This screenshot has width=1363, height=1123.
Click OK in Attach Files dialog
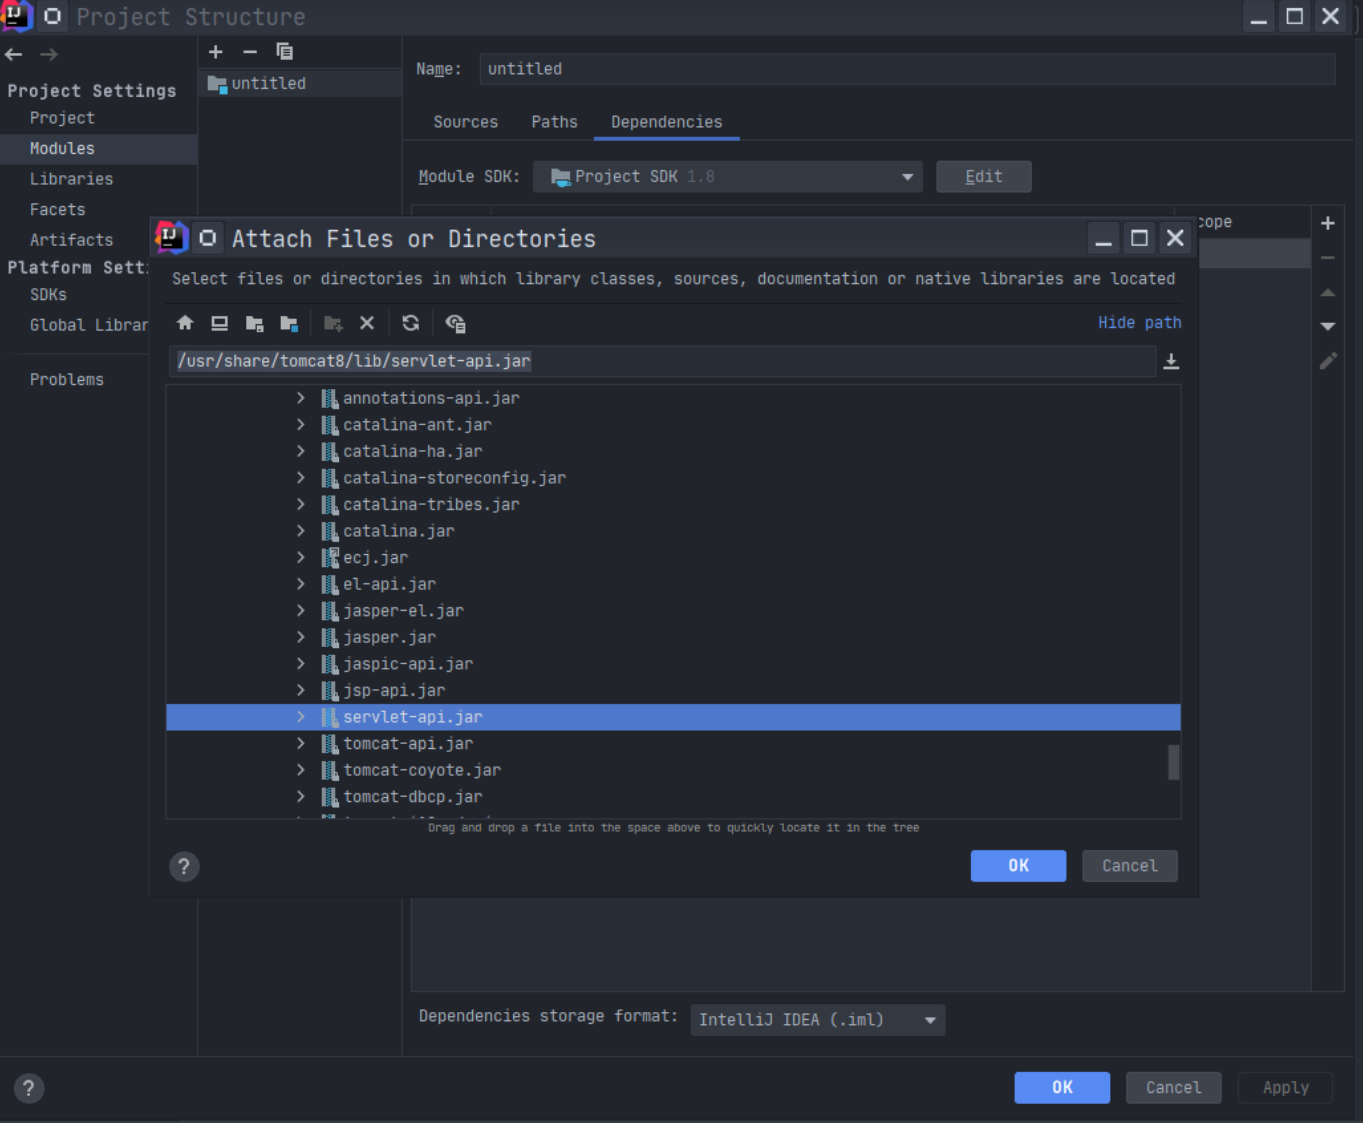pyautogui.click(x=1018, y=866)
